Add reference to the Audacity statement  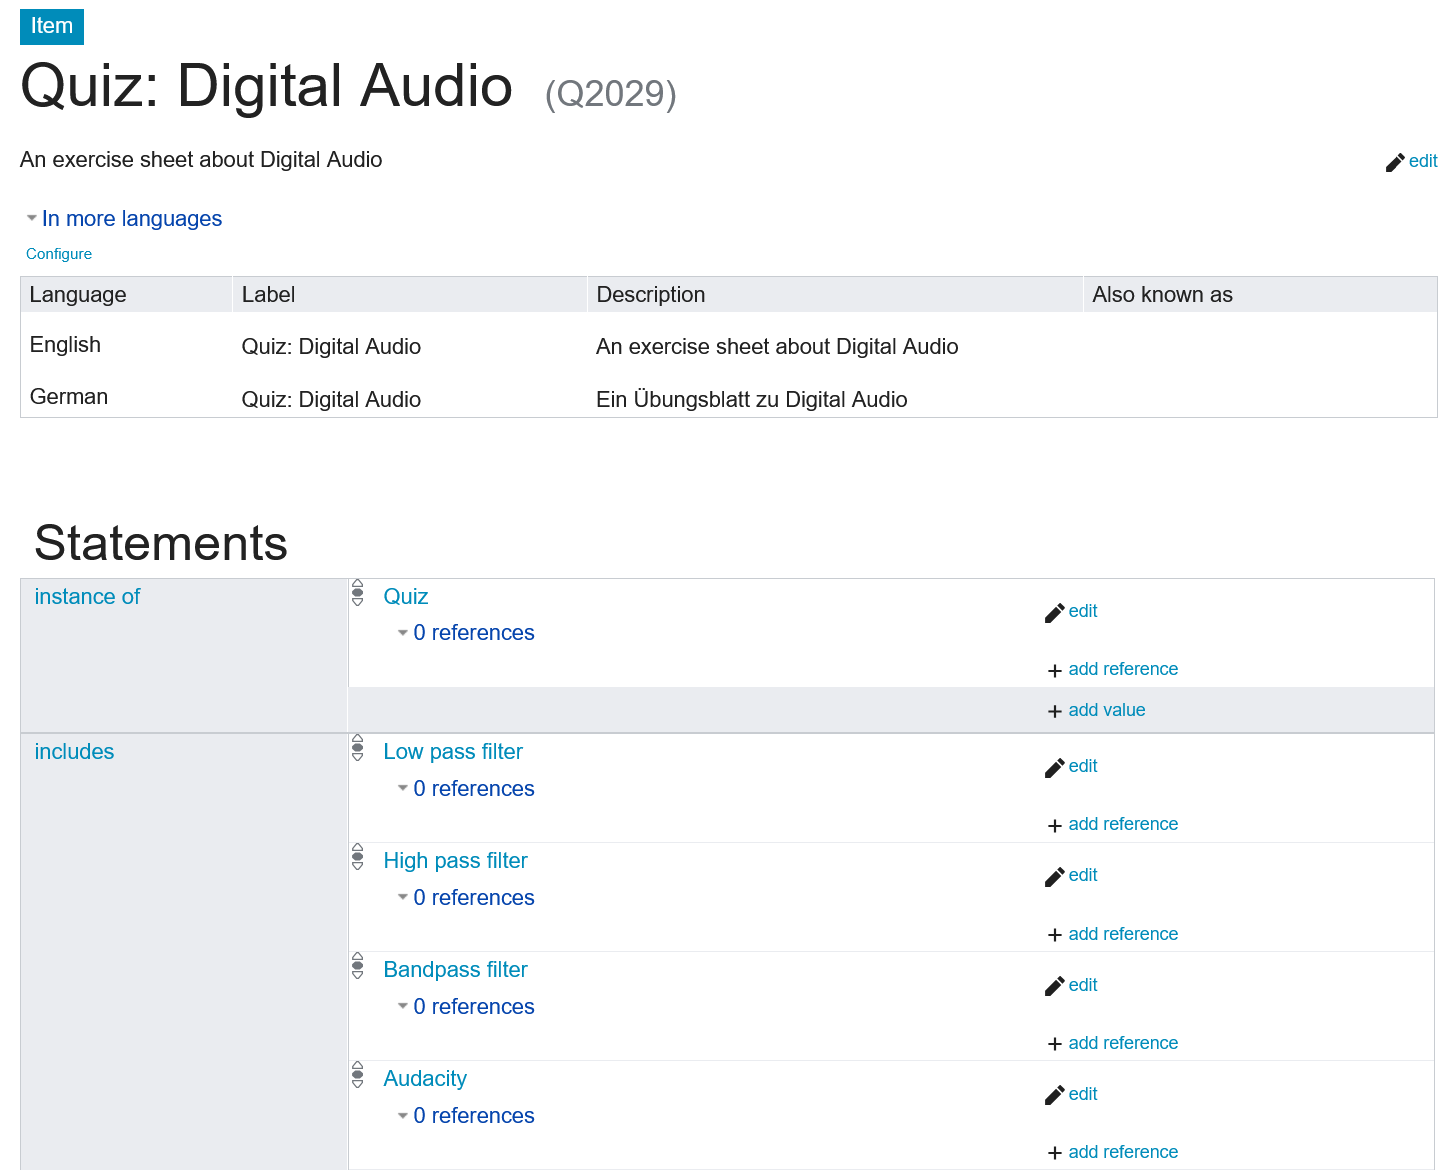click(x=1122, y=1152)
